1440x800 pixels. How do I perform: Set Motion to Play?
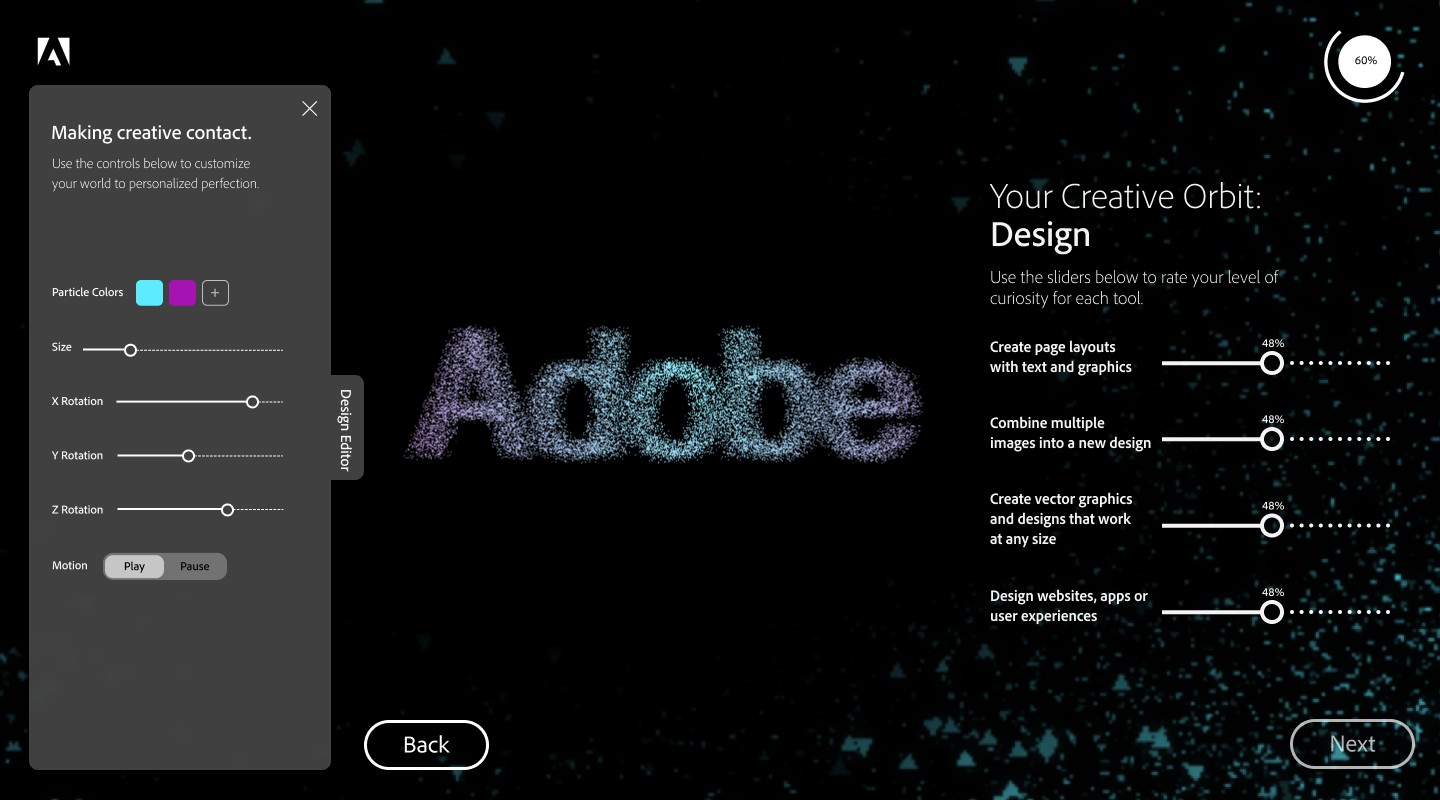click(x=134, y=566)
